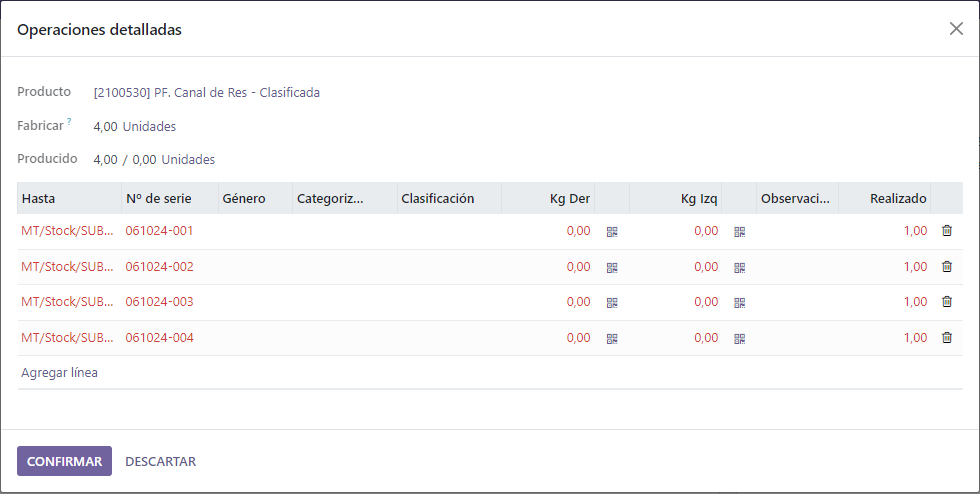The image size is (980, 494).
Task: Sort by the Realizado column header
Action: (x=885, y=198)
